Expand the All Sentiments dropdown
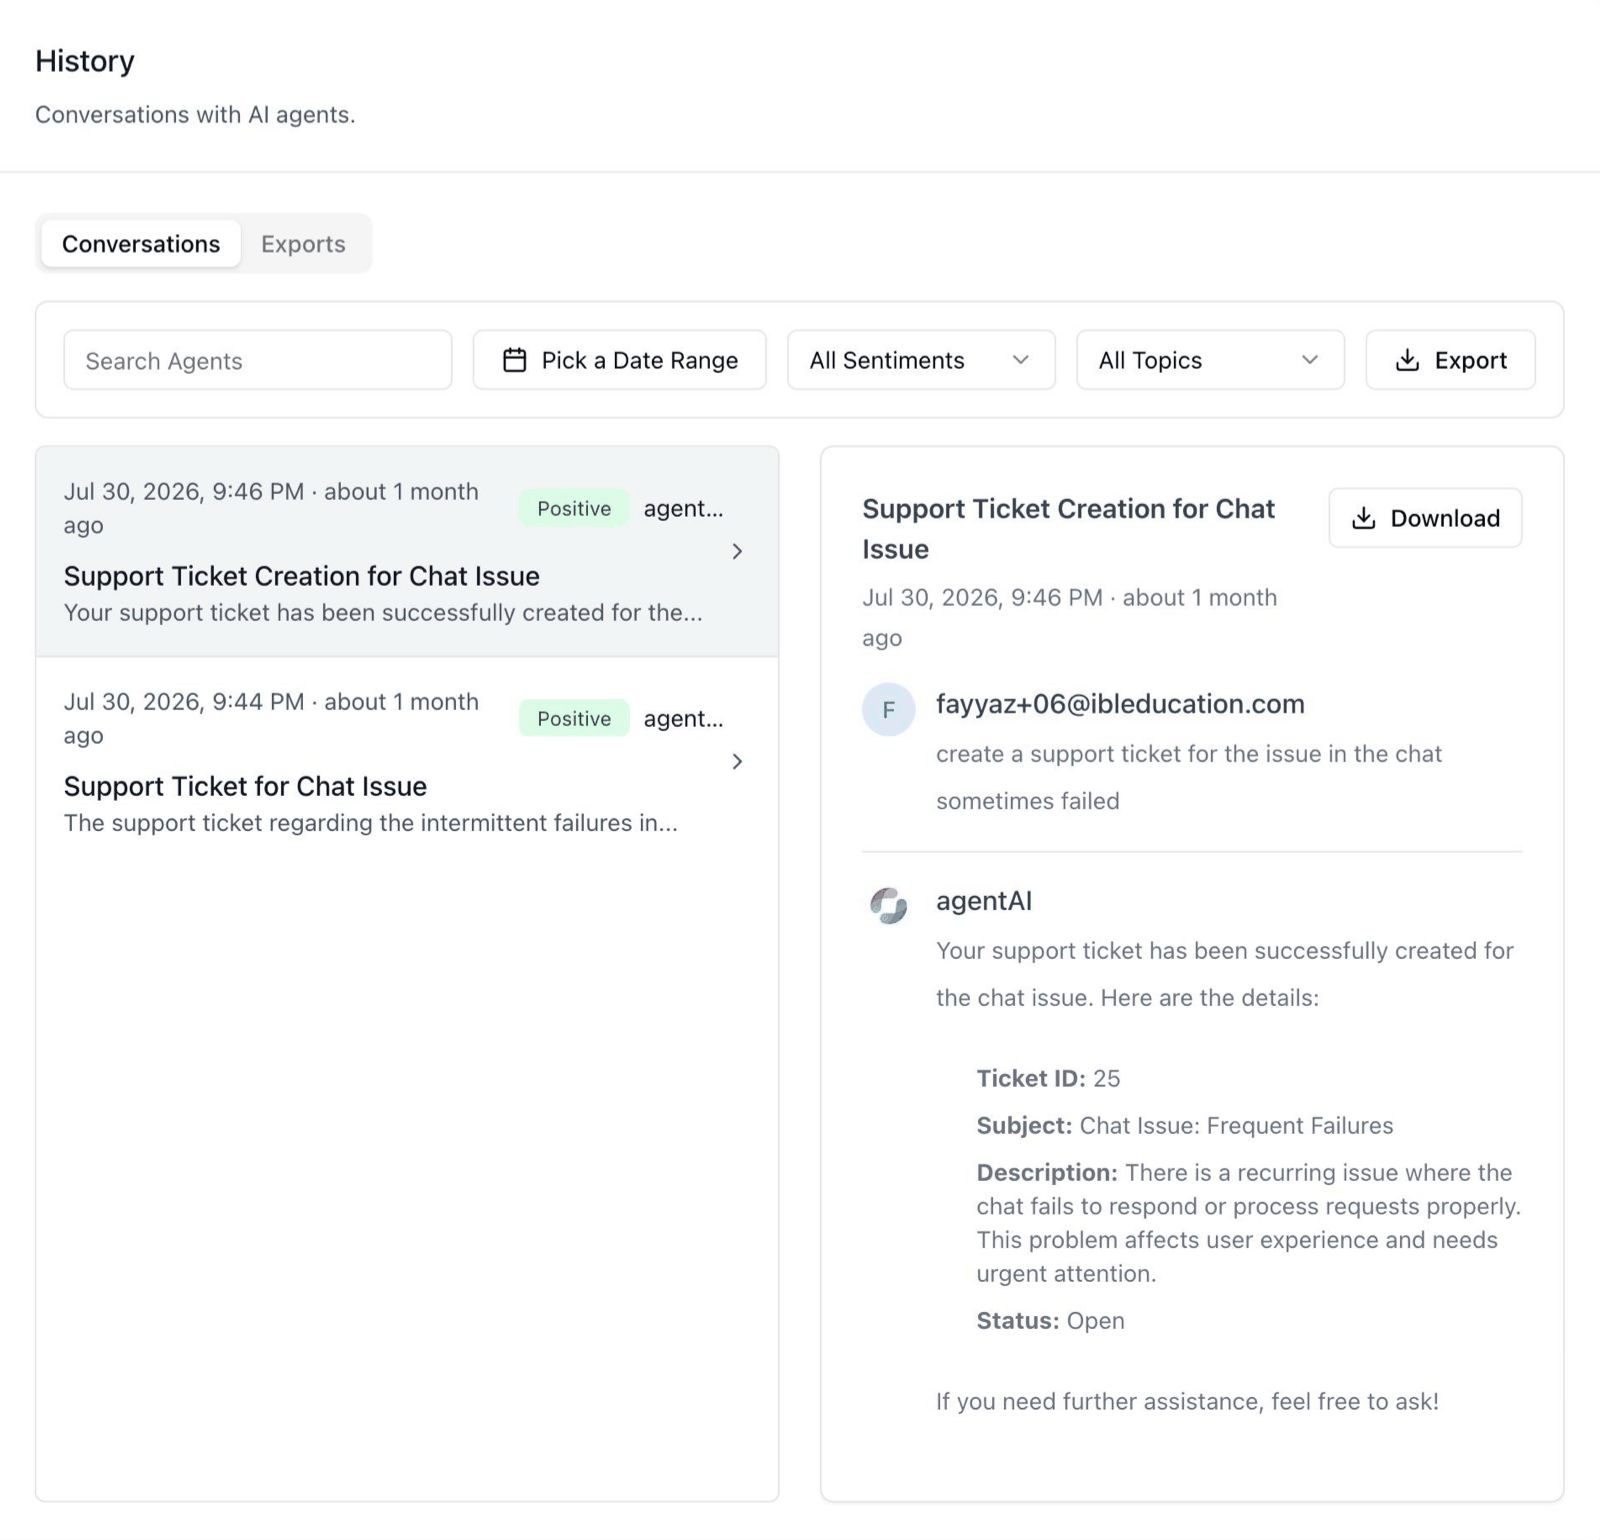The width and height of the screenshot is (1600, 1540). tap(921, 360)
